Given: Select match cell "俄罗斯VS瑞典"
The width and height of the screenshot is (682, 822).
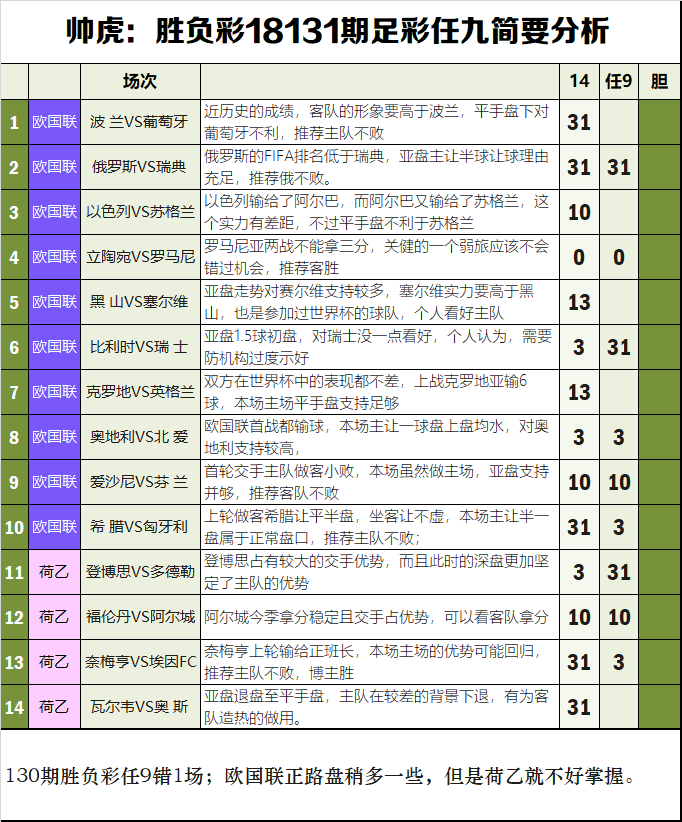Looking at the screenshot, I should pyautogui.click(x=140, y=167).
